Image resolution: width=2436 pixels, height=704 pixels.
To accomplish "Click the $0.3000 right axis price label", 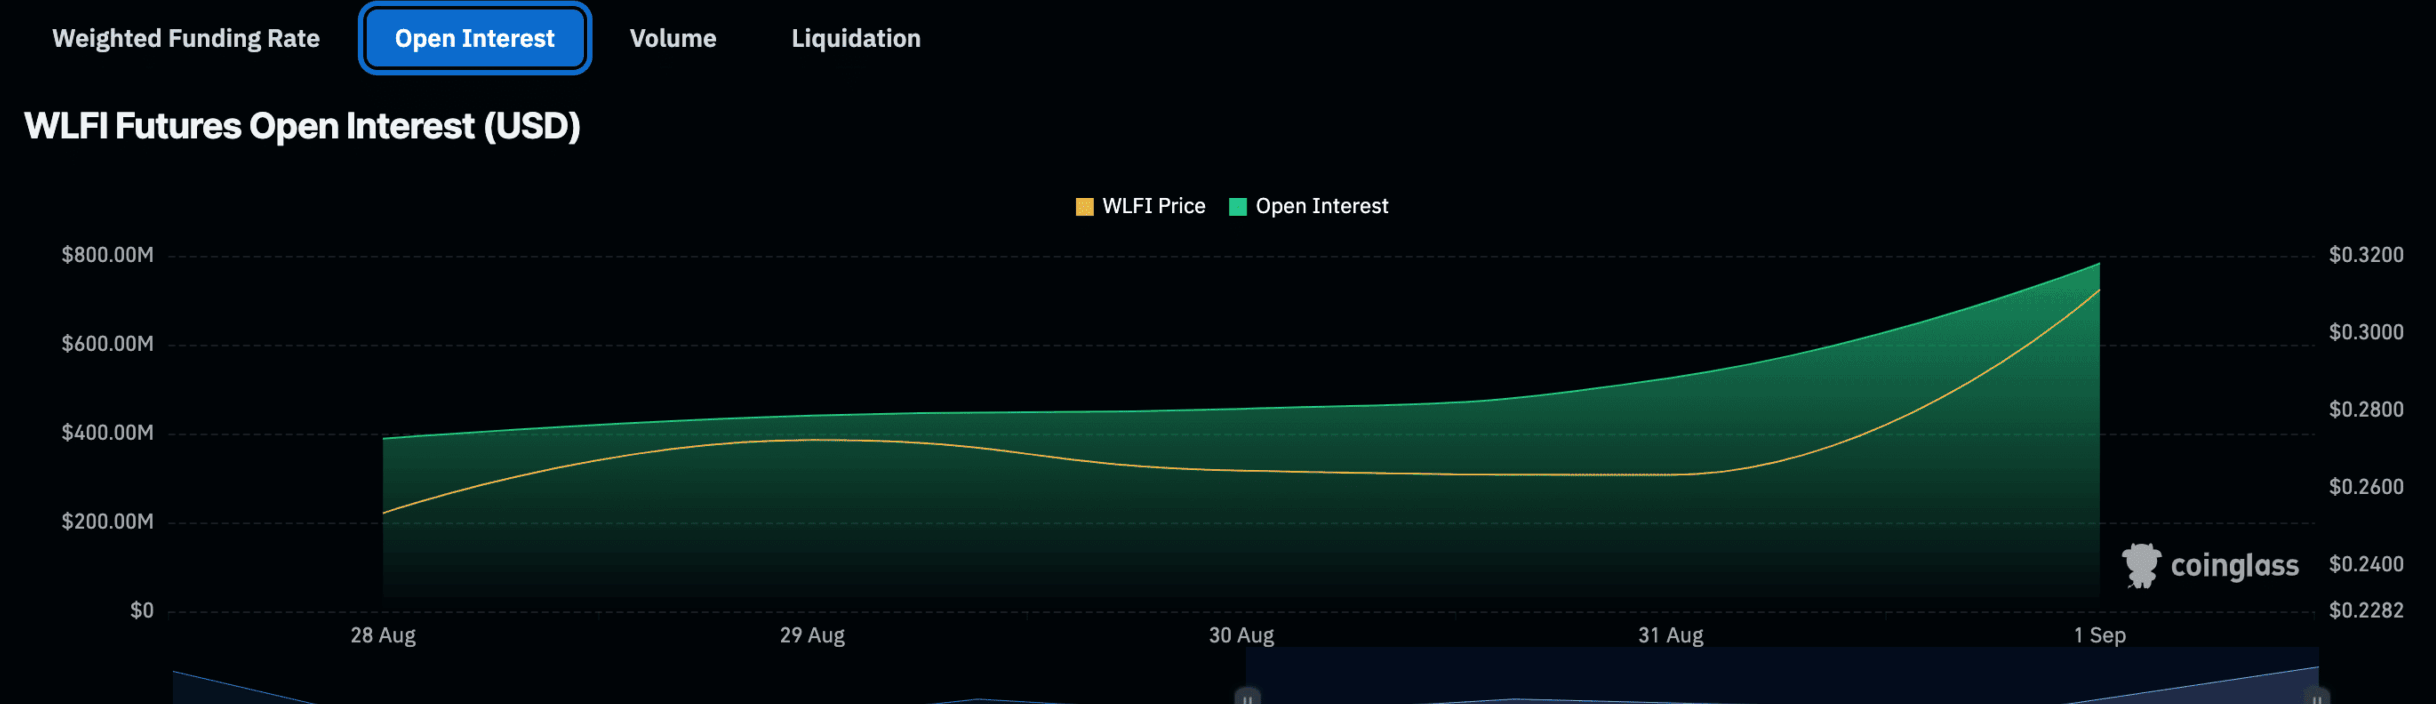I will (x=2366, y=332).
